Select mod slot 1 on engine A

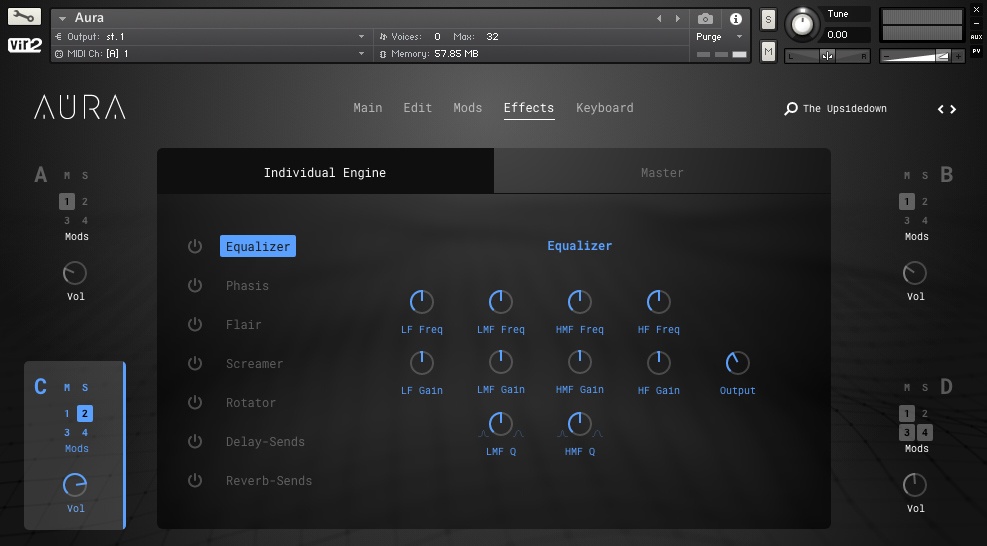(67, 202)
